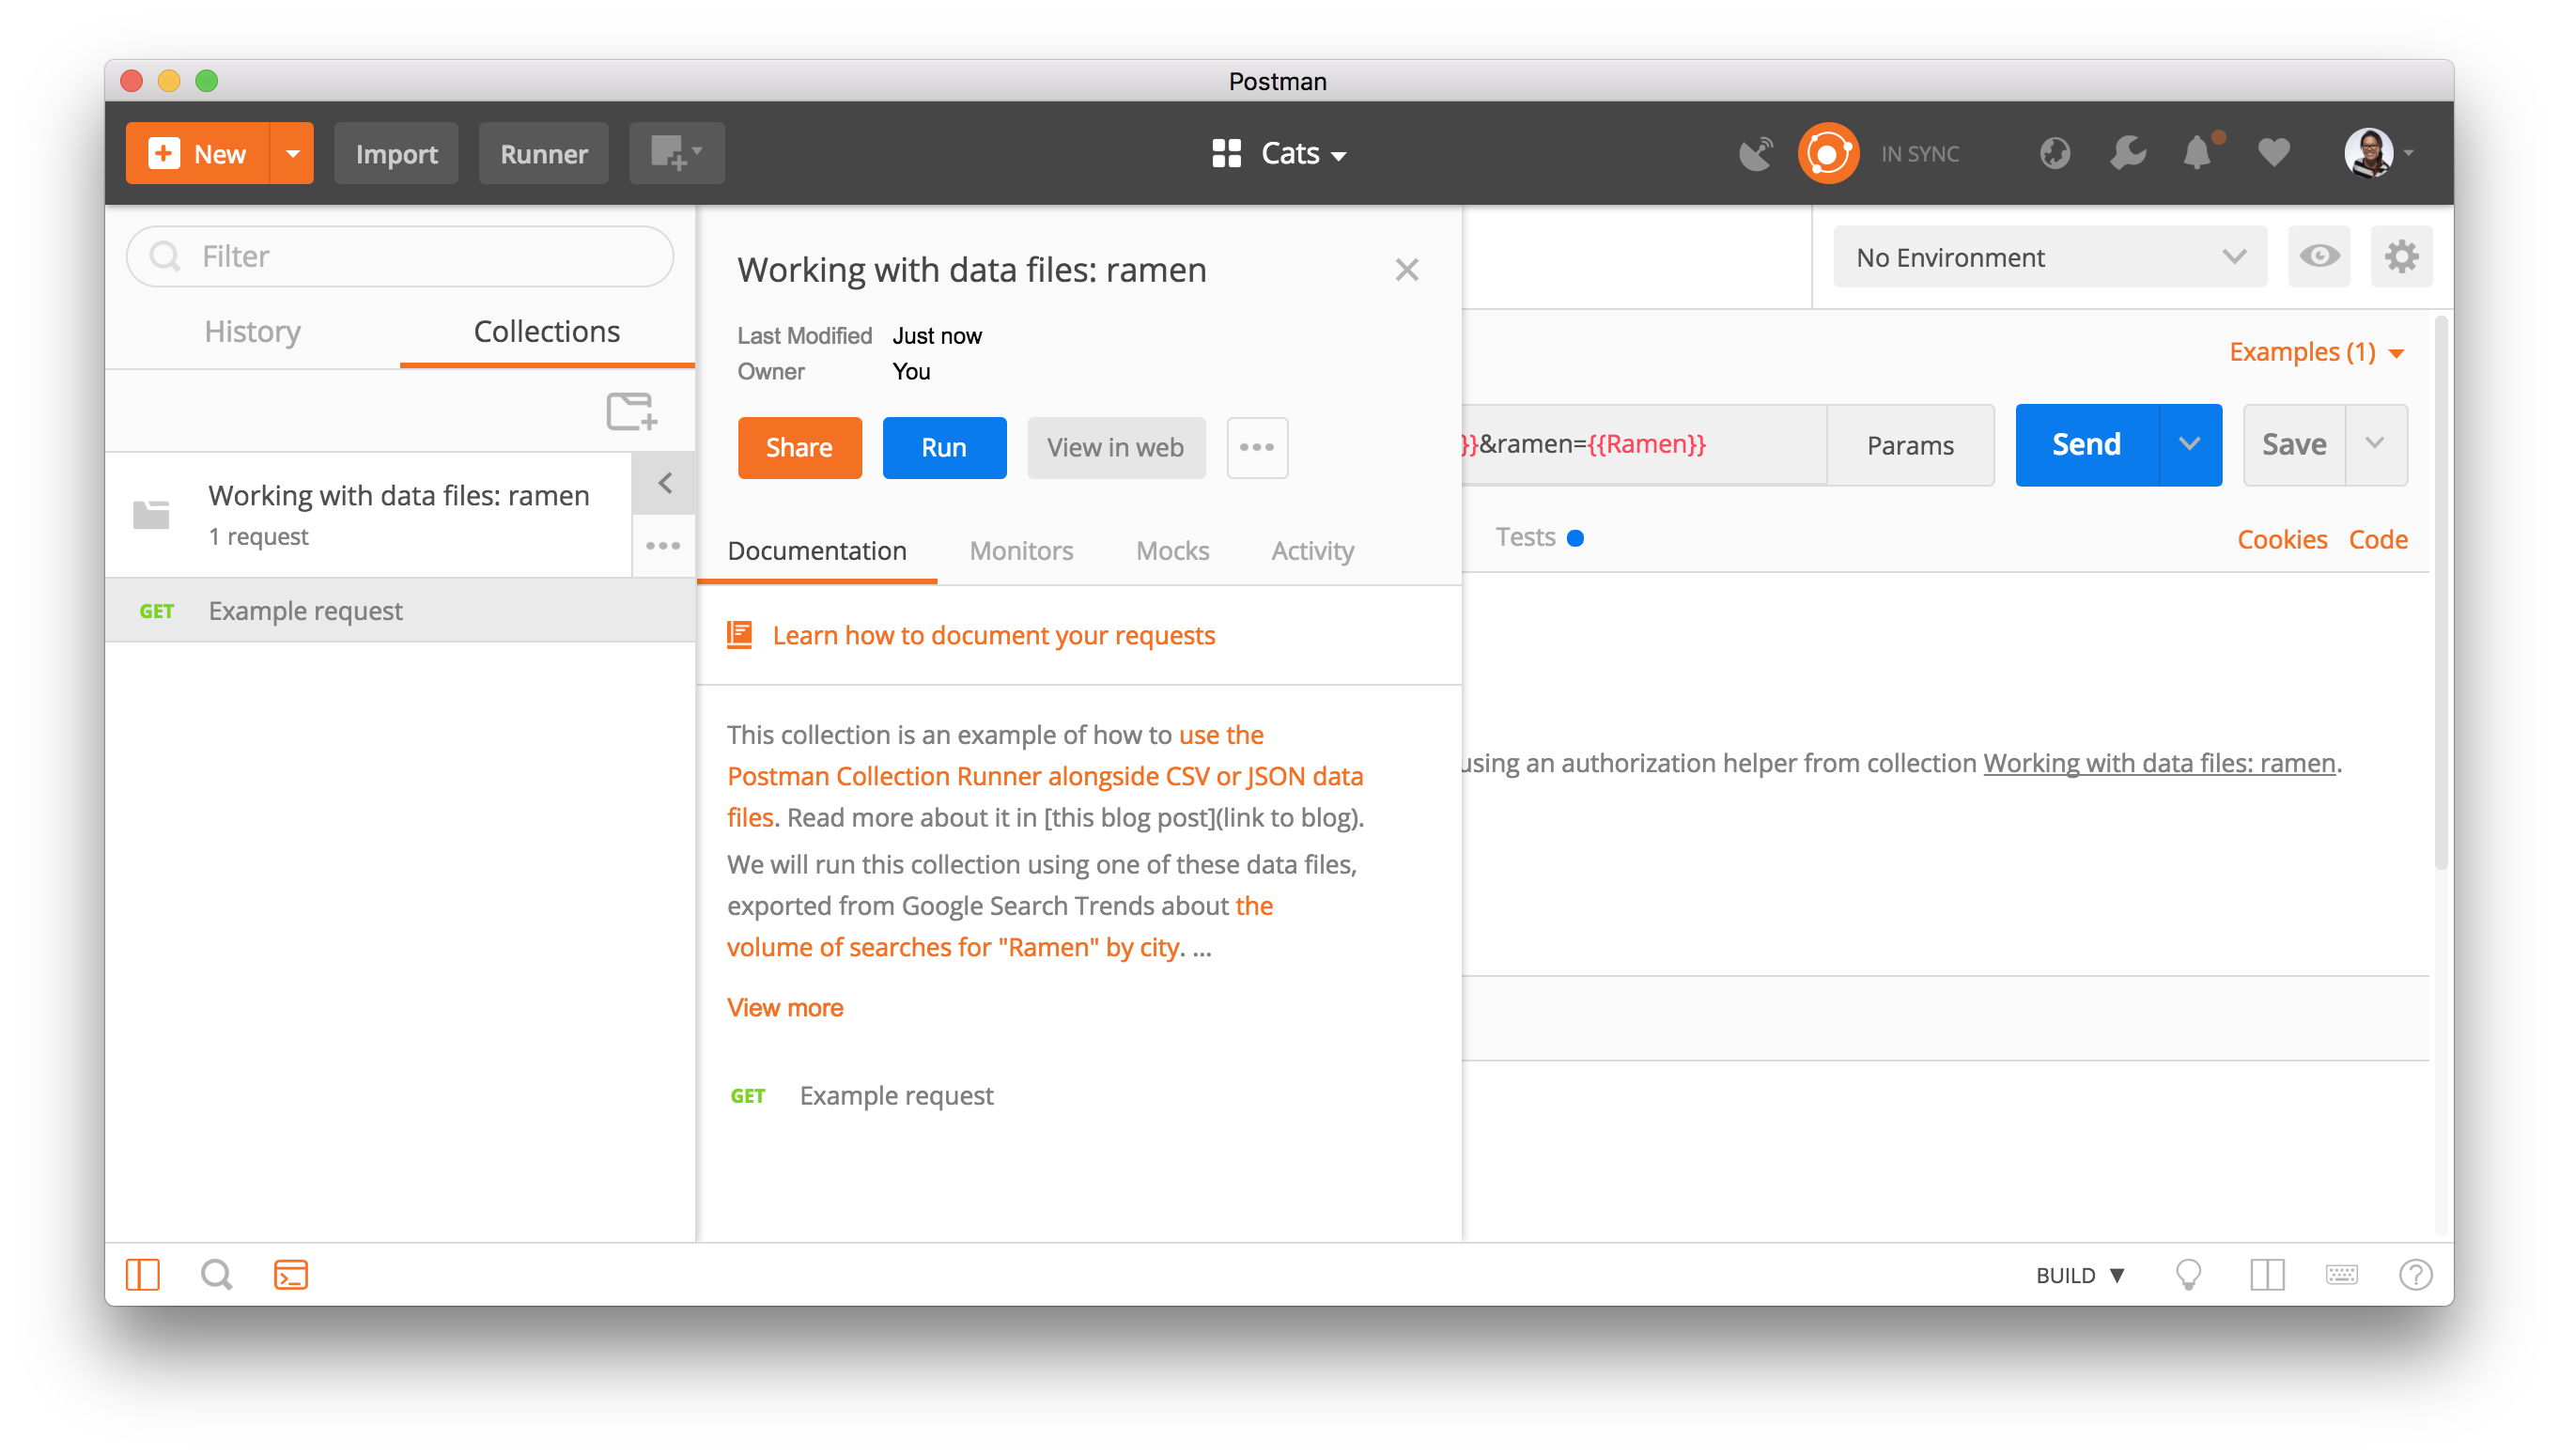Image resolution: width=2559 pixels, height=1456 pixels.
Task: Open the Mocks tab
Action: click(x=1171, y=551)
